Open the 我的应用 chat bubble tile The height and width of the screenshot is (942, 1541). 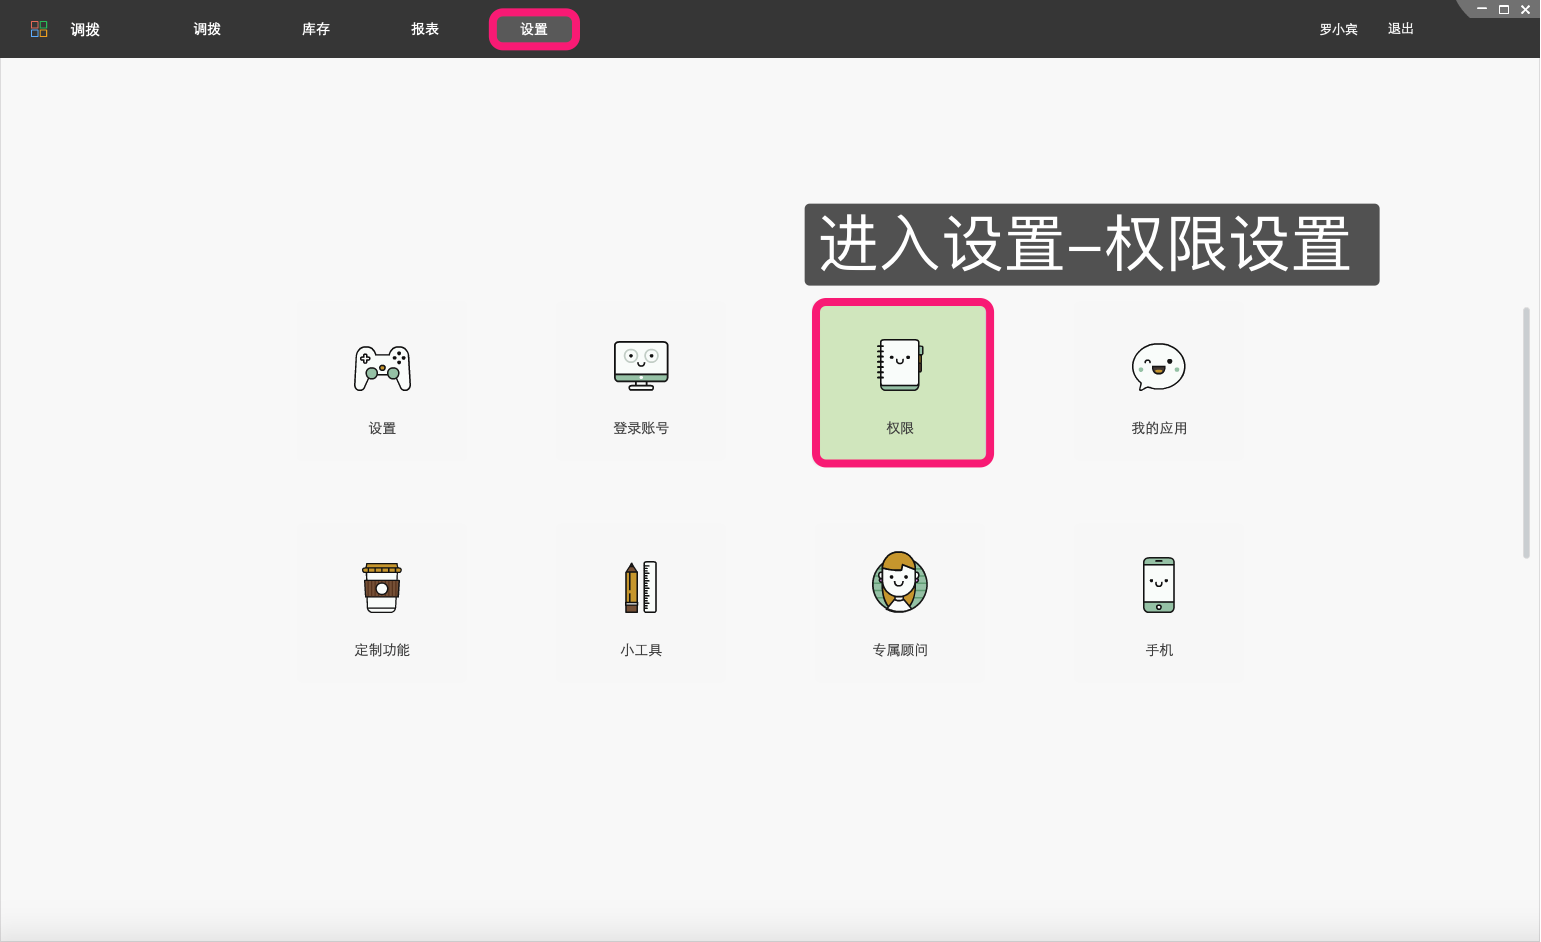[1159, 382]
